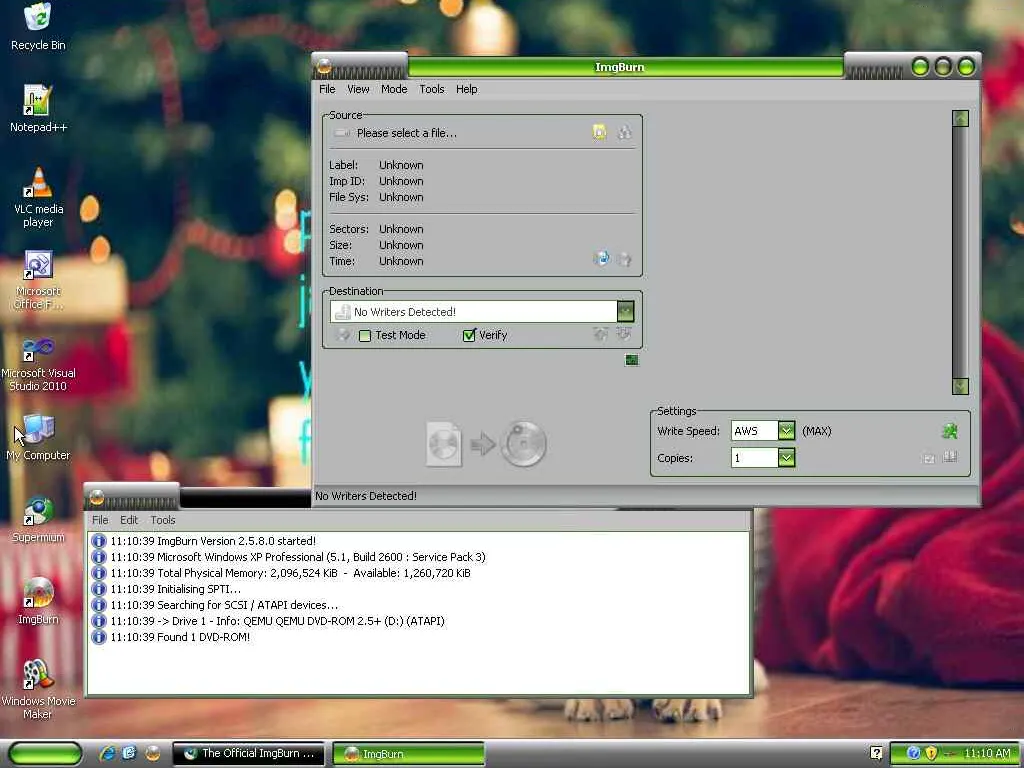The height and width of the screenshot is (768, 1024).
Task: Enable the Test Mode checkbox
Action: tap(365, 336)
